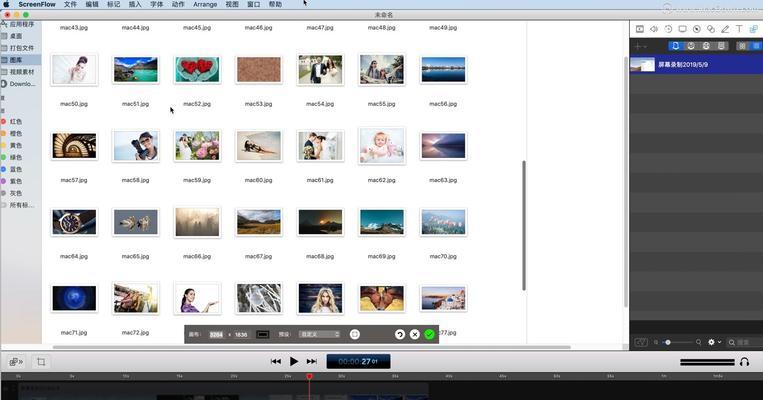Open the 文件 menu
The height and width of the screenshot is (400, 763).
(x=70, y=4)
